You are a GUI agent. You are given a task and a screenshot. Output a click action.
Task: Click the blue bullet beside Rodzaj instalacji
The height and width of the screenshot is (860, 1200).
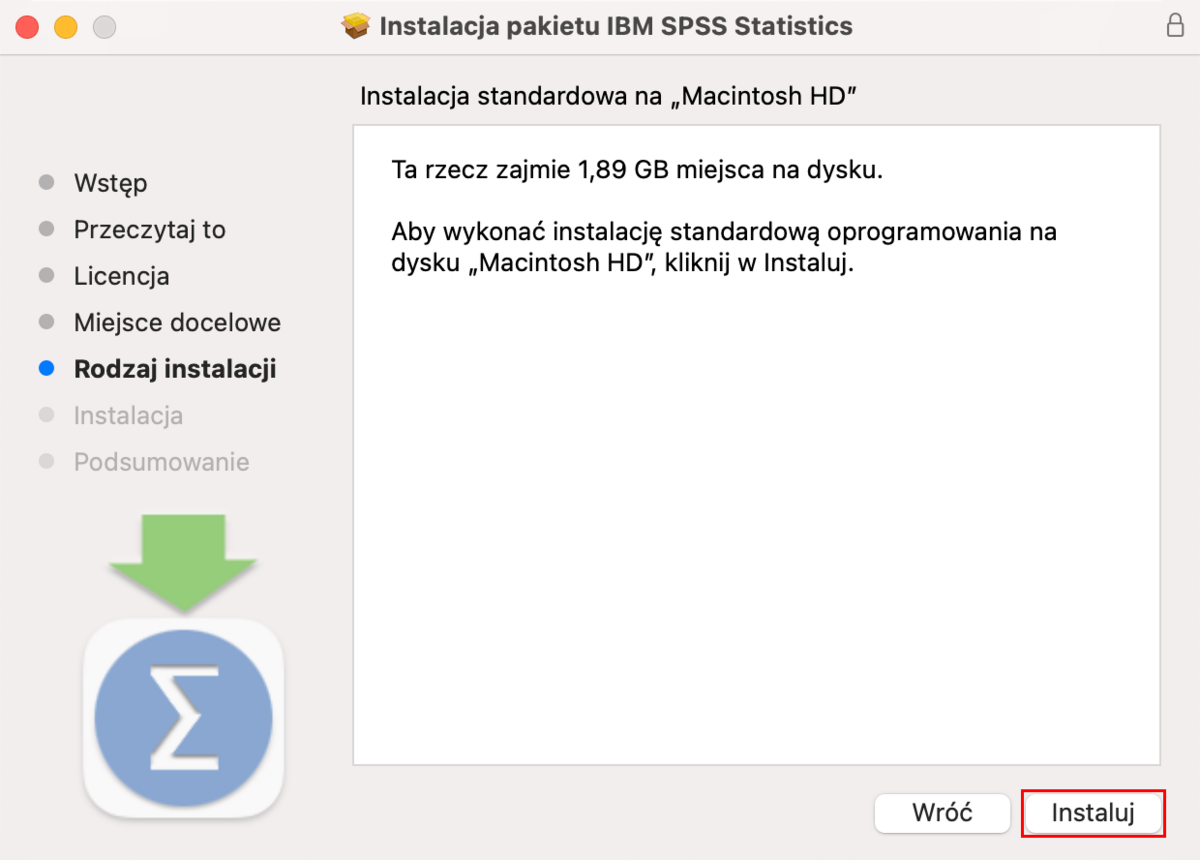(x=46, y=369)
